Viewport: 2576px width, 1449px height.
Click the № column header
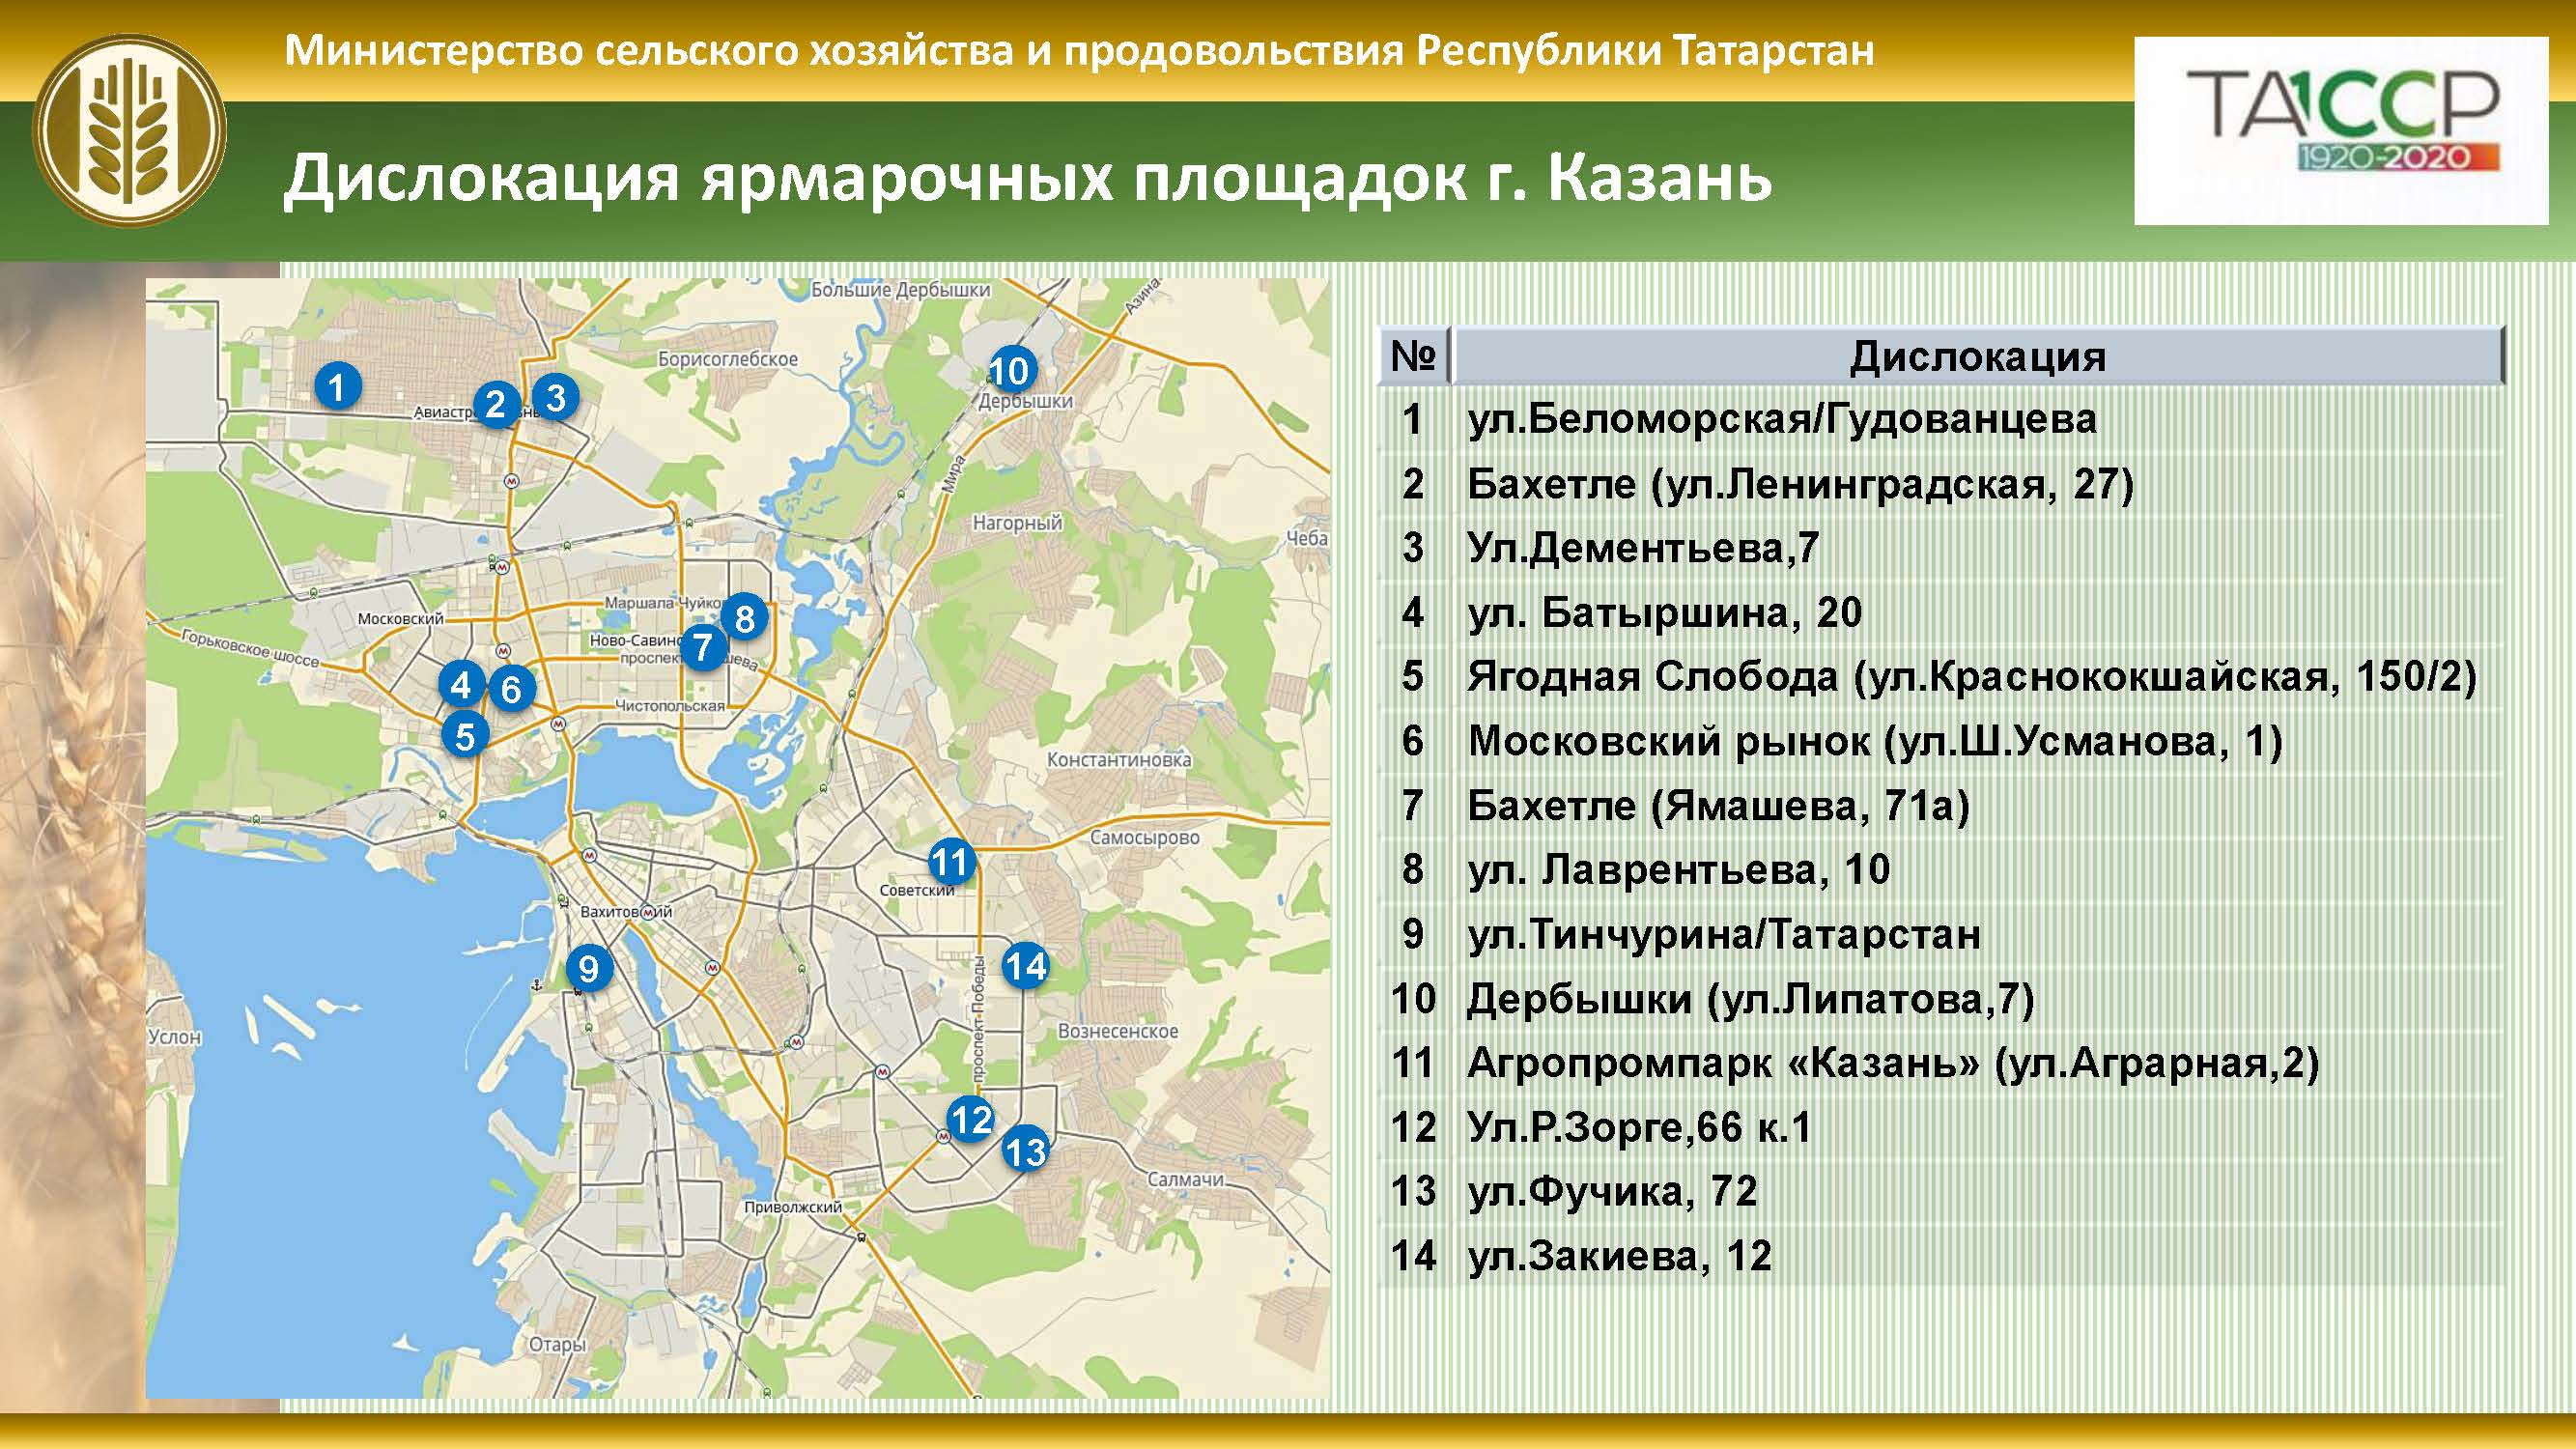point(1413,357)
